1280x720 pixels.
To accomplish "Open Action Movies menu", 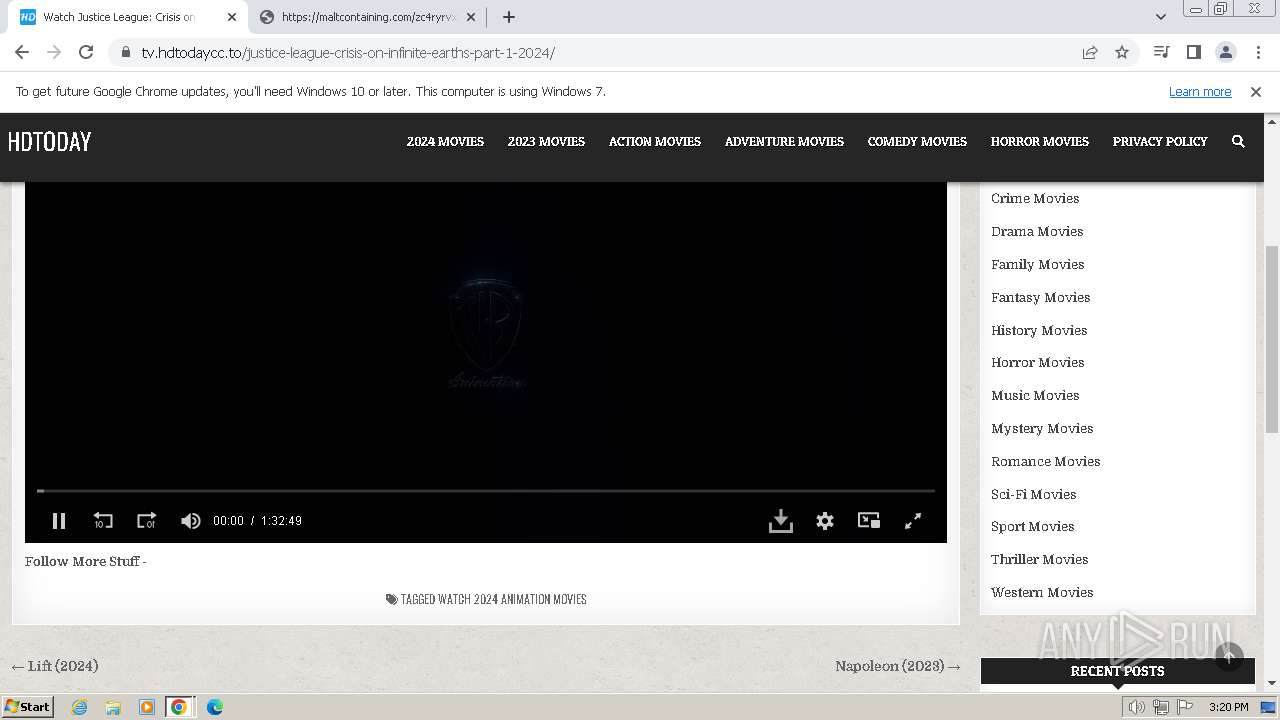I will click(x=655, y=141).
